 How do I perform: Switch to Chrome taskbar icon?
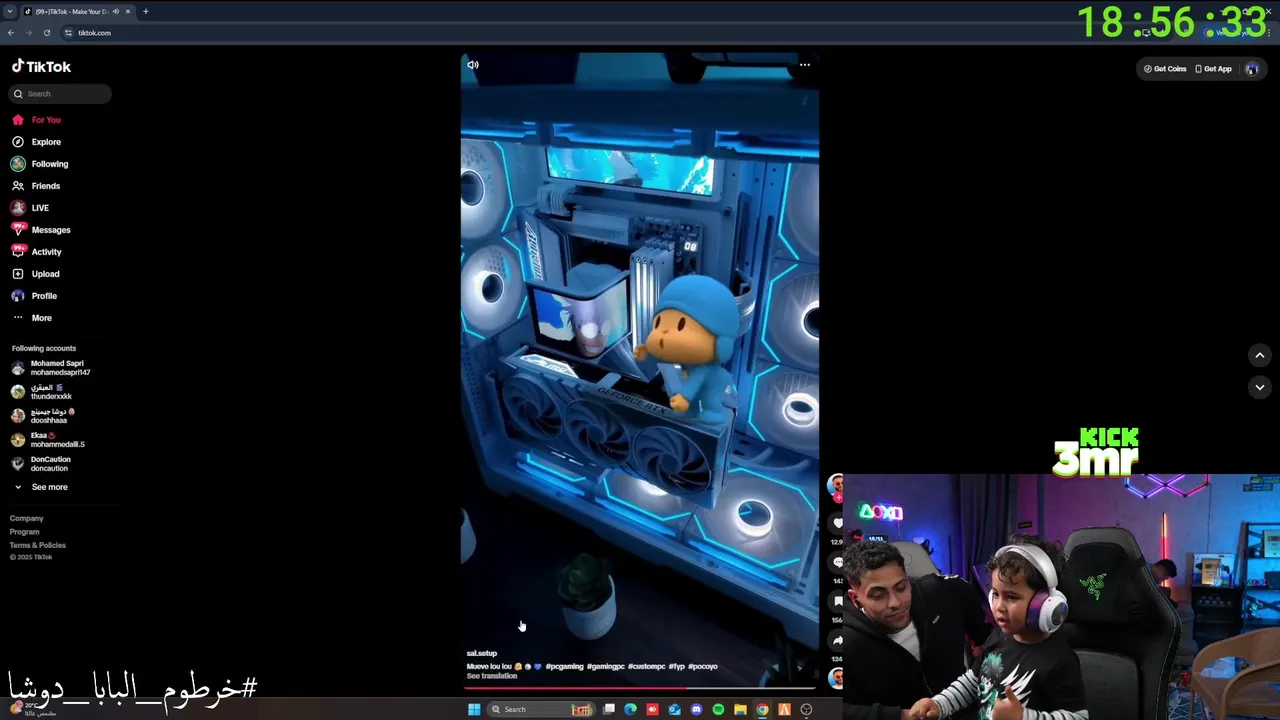762,710
